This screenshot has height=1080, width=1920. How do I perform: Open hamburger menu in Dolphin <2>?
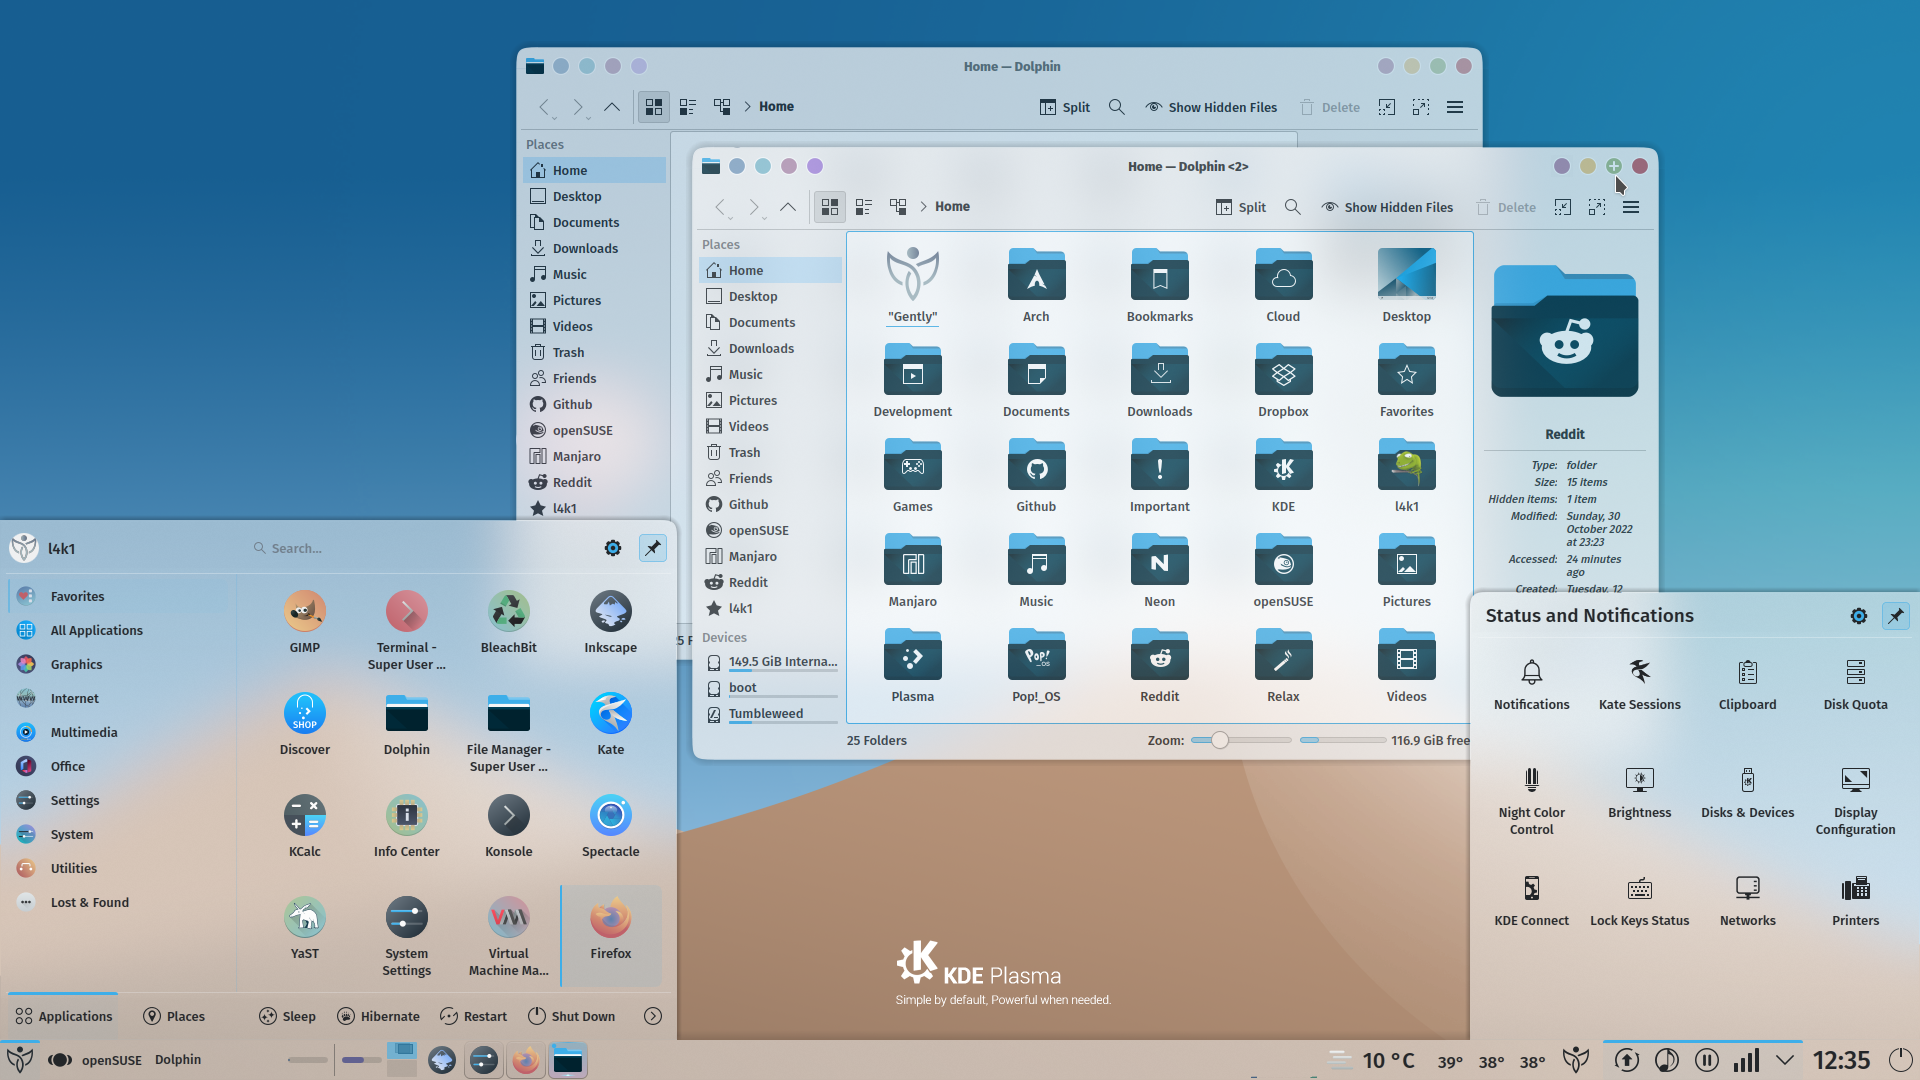pyautogui.click(x=1630, y=207)
